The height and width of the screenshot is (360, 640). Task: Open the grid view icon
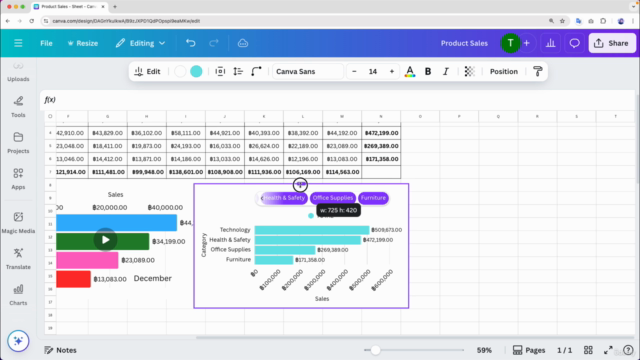(588, 350)
